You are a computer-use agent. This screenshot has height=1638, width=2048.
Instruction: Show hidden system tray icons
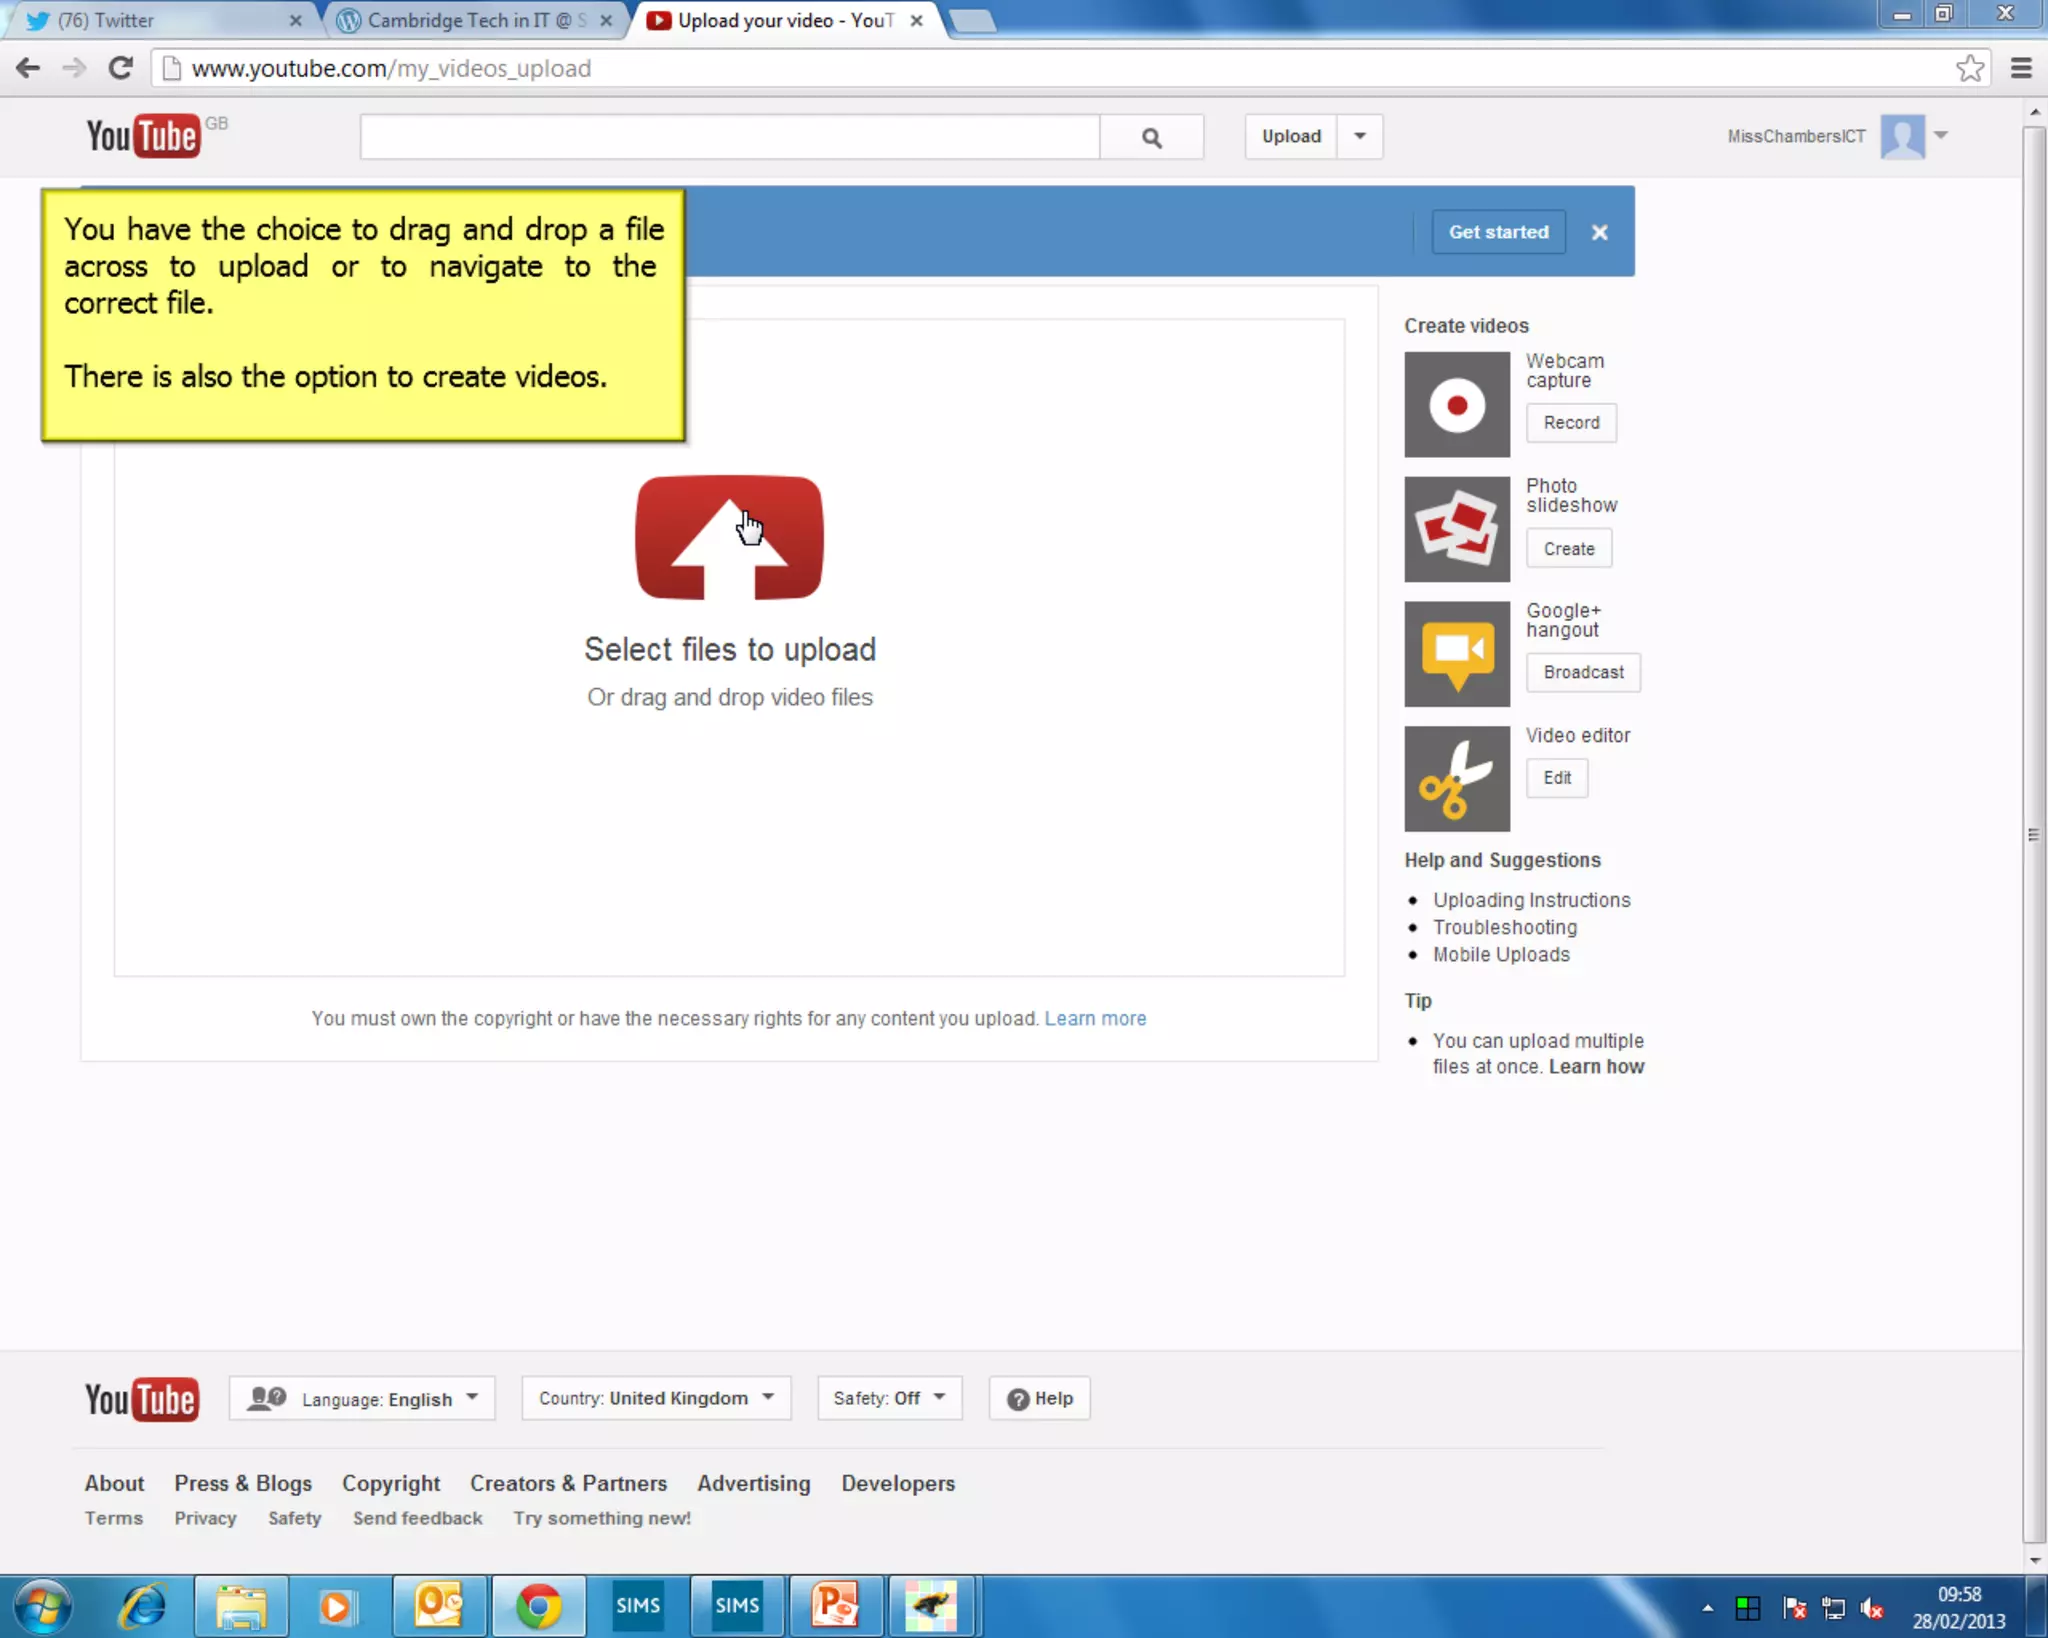[1707, 1609]
